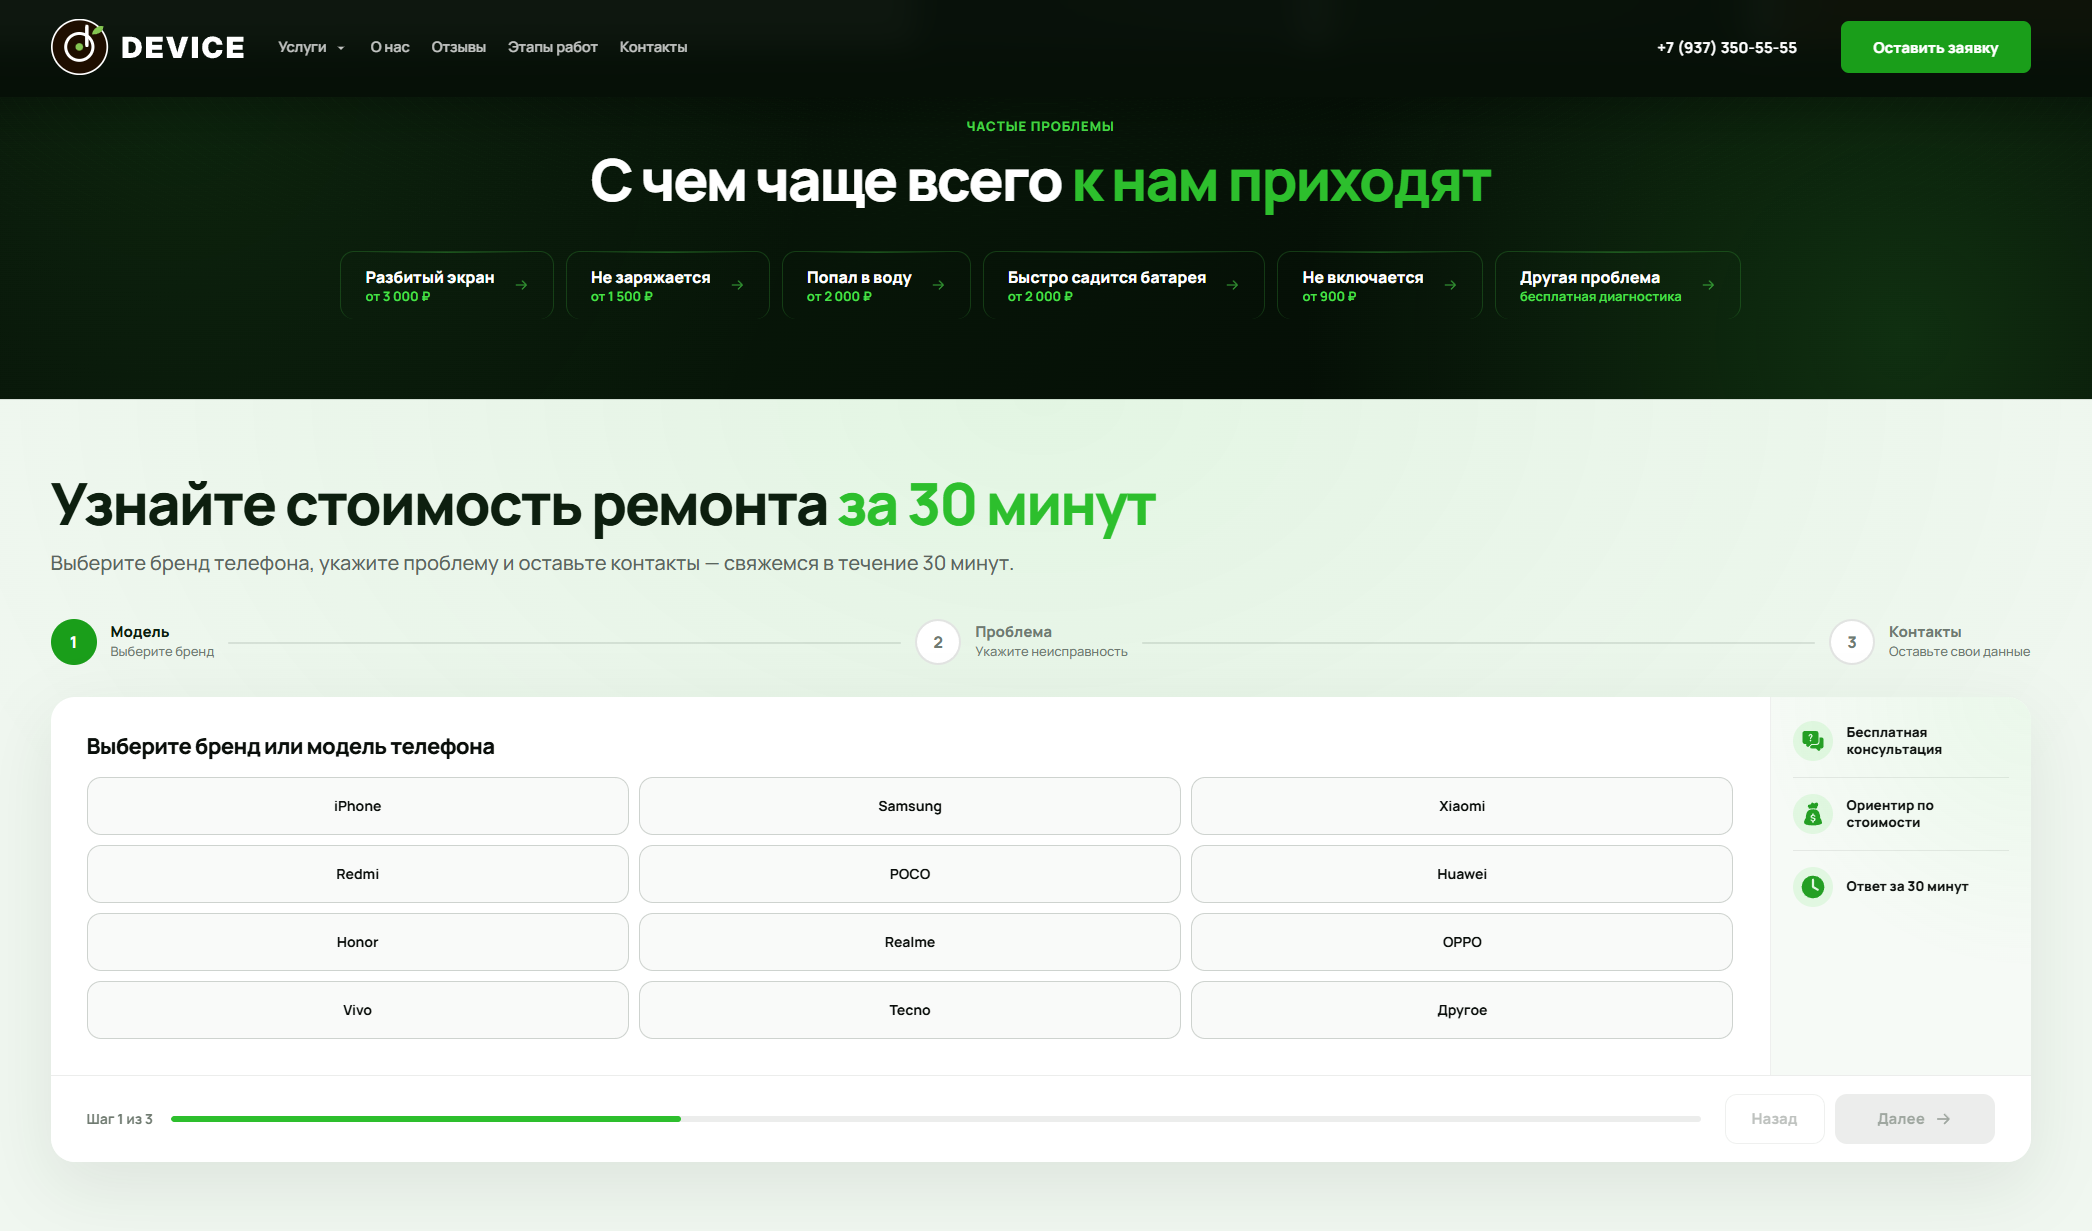Image resolution: width=2092 pixels, height=1231 pixels.
Task: Click the green step progress bar
Action: pos(426,1119)
